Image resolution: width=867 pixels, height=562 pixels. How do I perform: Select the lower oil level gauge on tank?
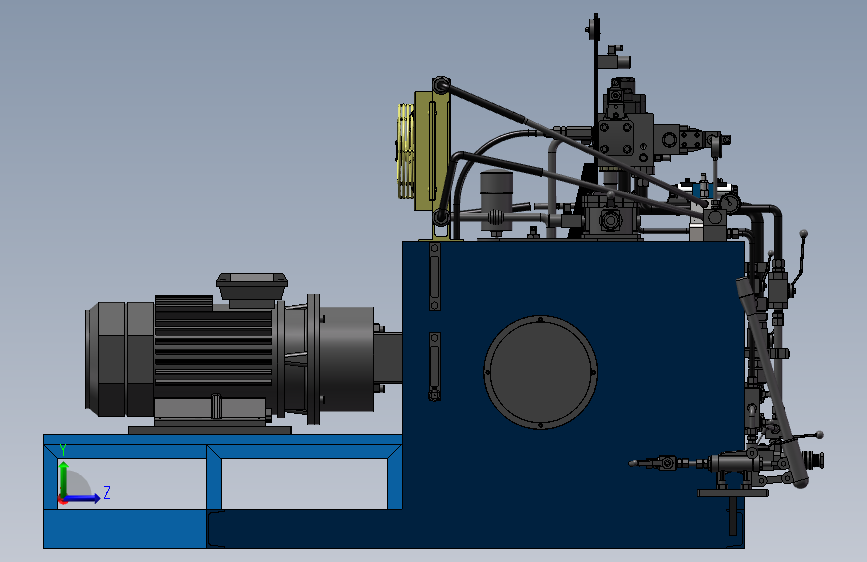tap(435, 366)
